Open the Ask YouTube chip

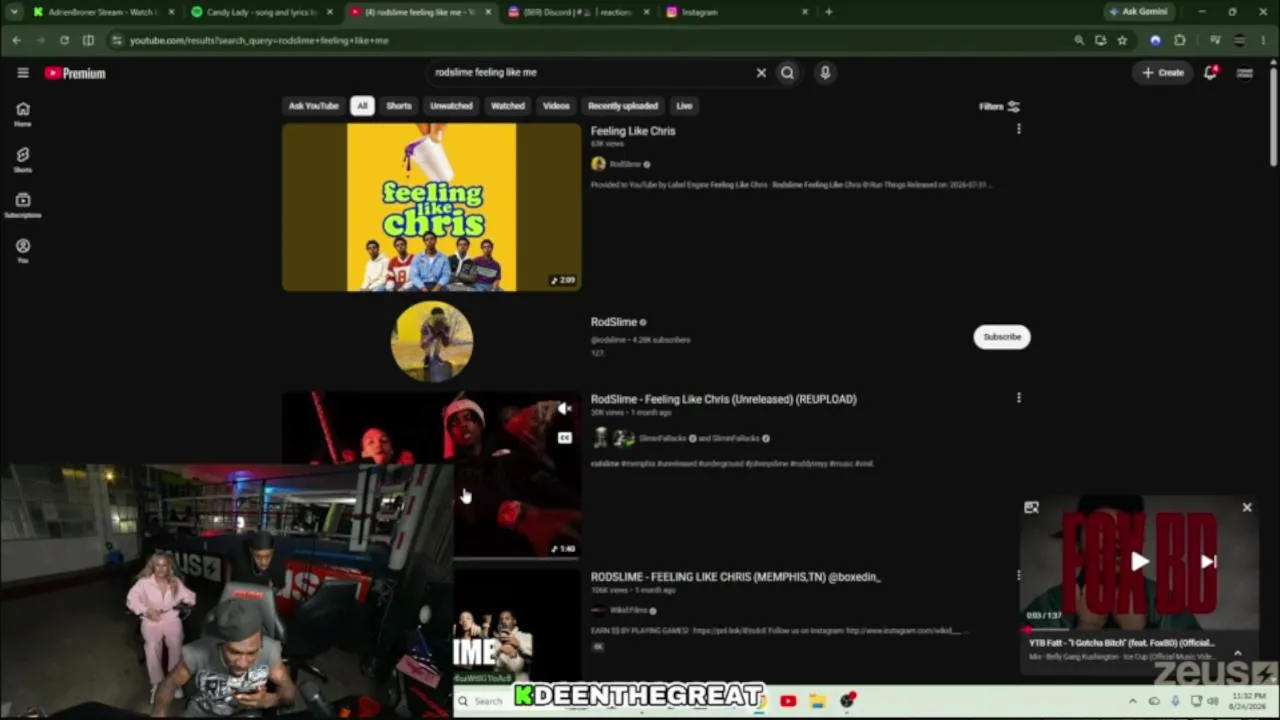pyautogui.click(x=314, y=106)
